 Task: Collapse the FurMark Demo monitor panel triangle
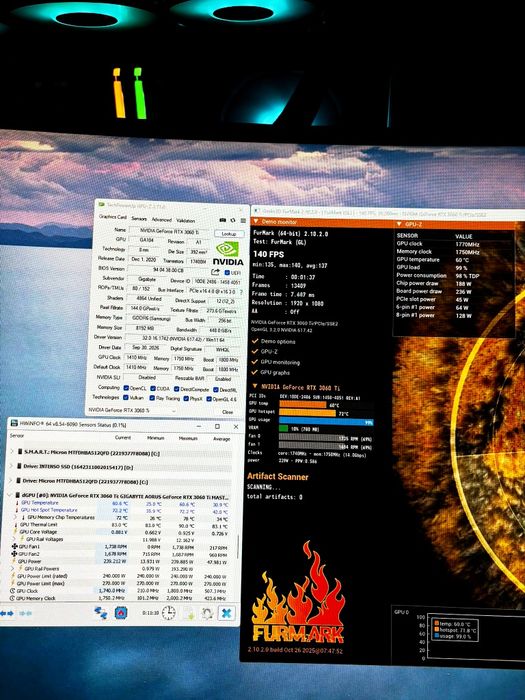(x=256, y=221)
